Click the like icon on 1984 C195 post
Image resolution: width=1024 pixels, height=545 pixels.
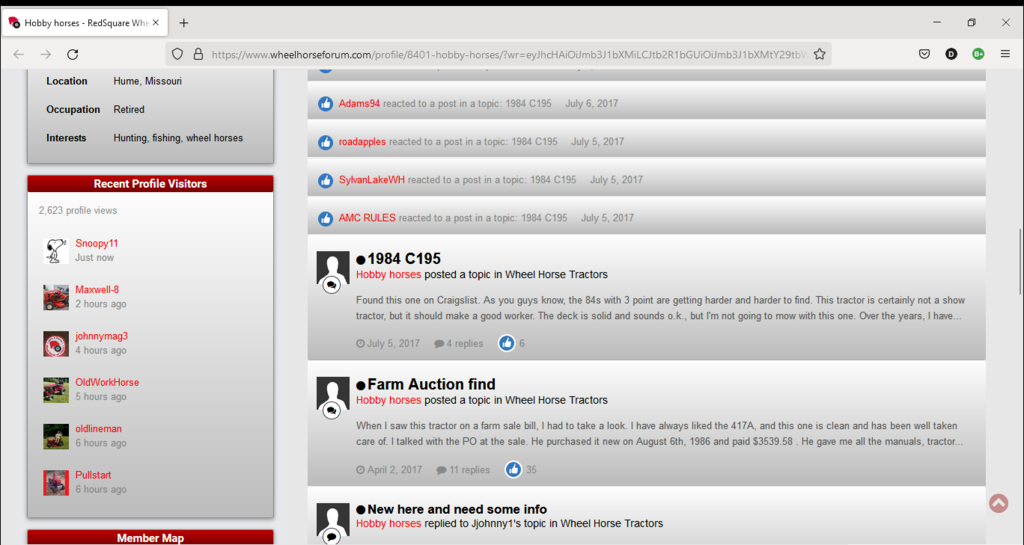click(507, 343)
